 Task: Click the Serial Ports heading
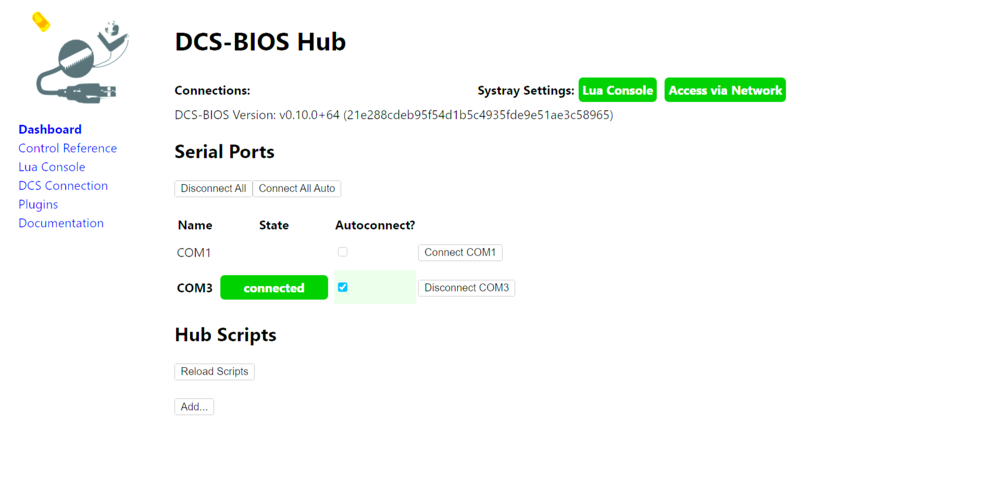tap(224, 152)
